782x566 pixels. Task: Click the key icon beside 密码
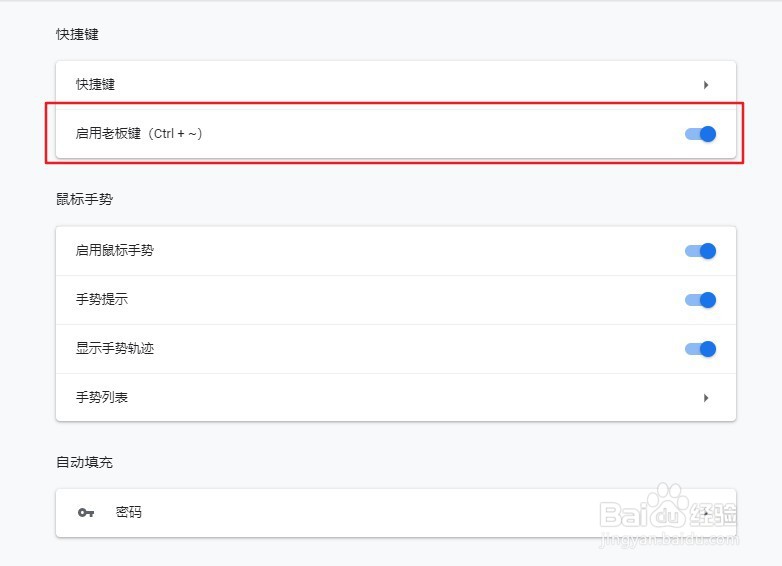coord(86,512)
